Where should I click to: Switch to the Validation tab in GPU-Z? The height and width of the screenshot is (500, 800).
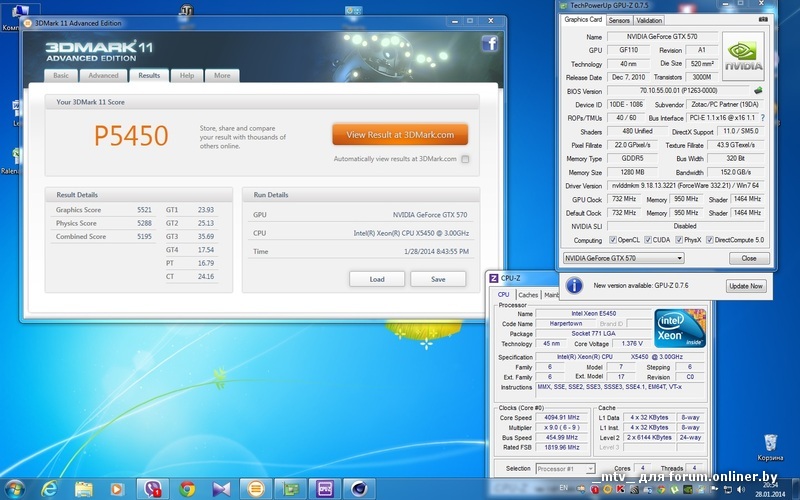pyautogui.click(x=649, y=20)
